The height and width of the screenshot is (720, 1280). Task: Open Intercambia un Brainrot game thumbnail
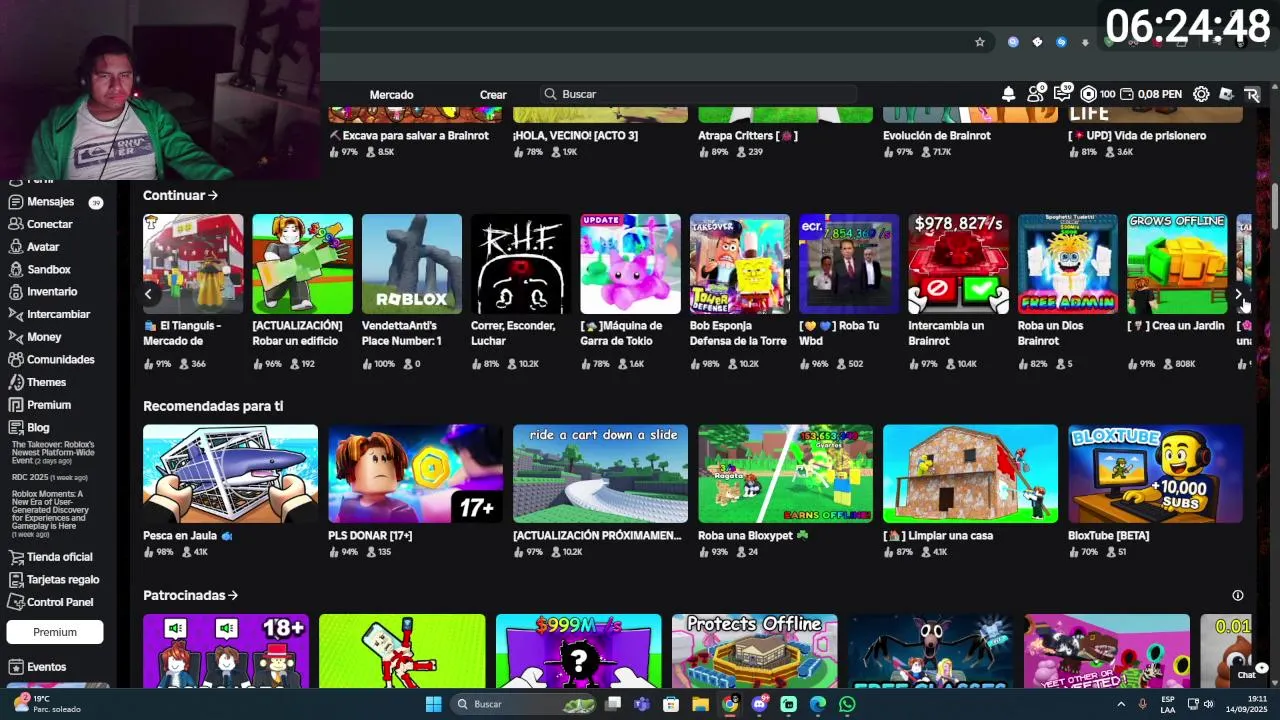point(958,264)
